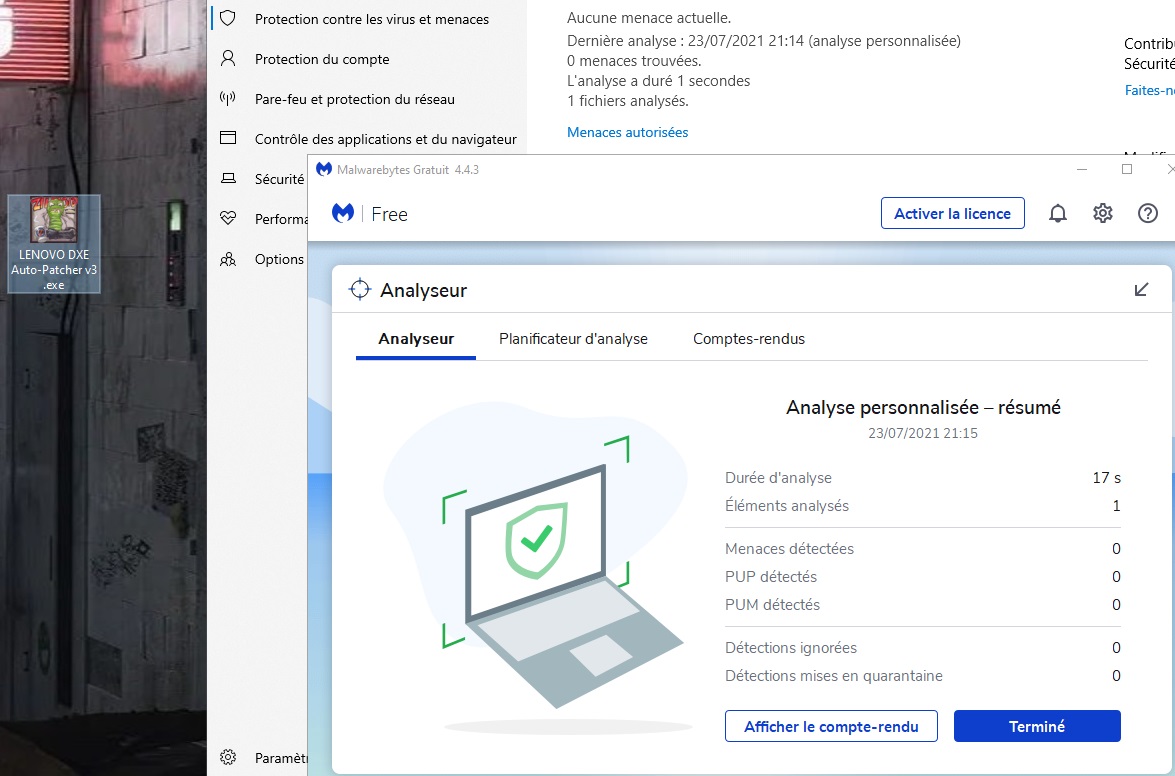This screenshot has width=1175, height=776.
Task: Switch to the Analyseur tab
Action: (416, 339)
